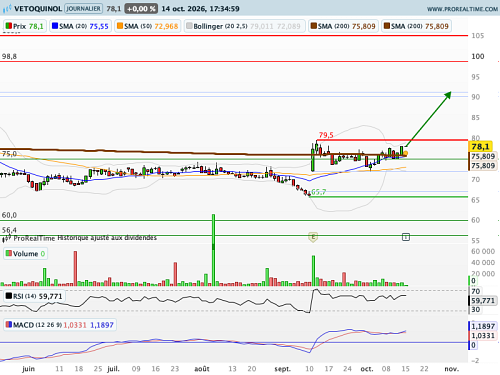The height and width of the screenshot is (375, 500).
Task: Click the tall green volume bar in August
Action: click(x=213, y=250)
